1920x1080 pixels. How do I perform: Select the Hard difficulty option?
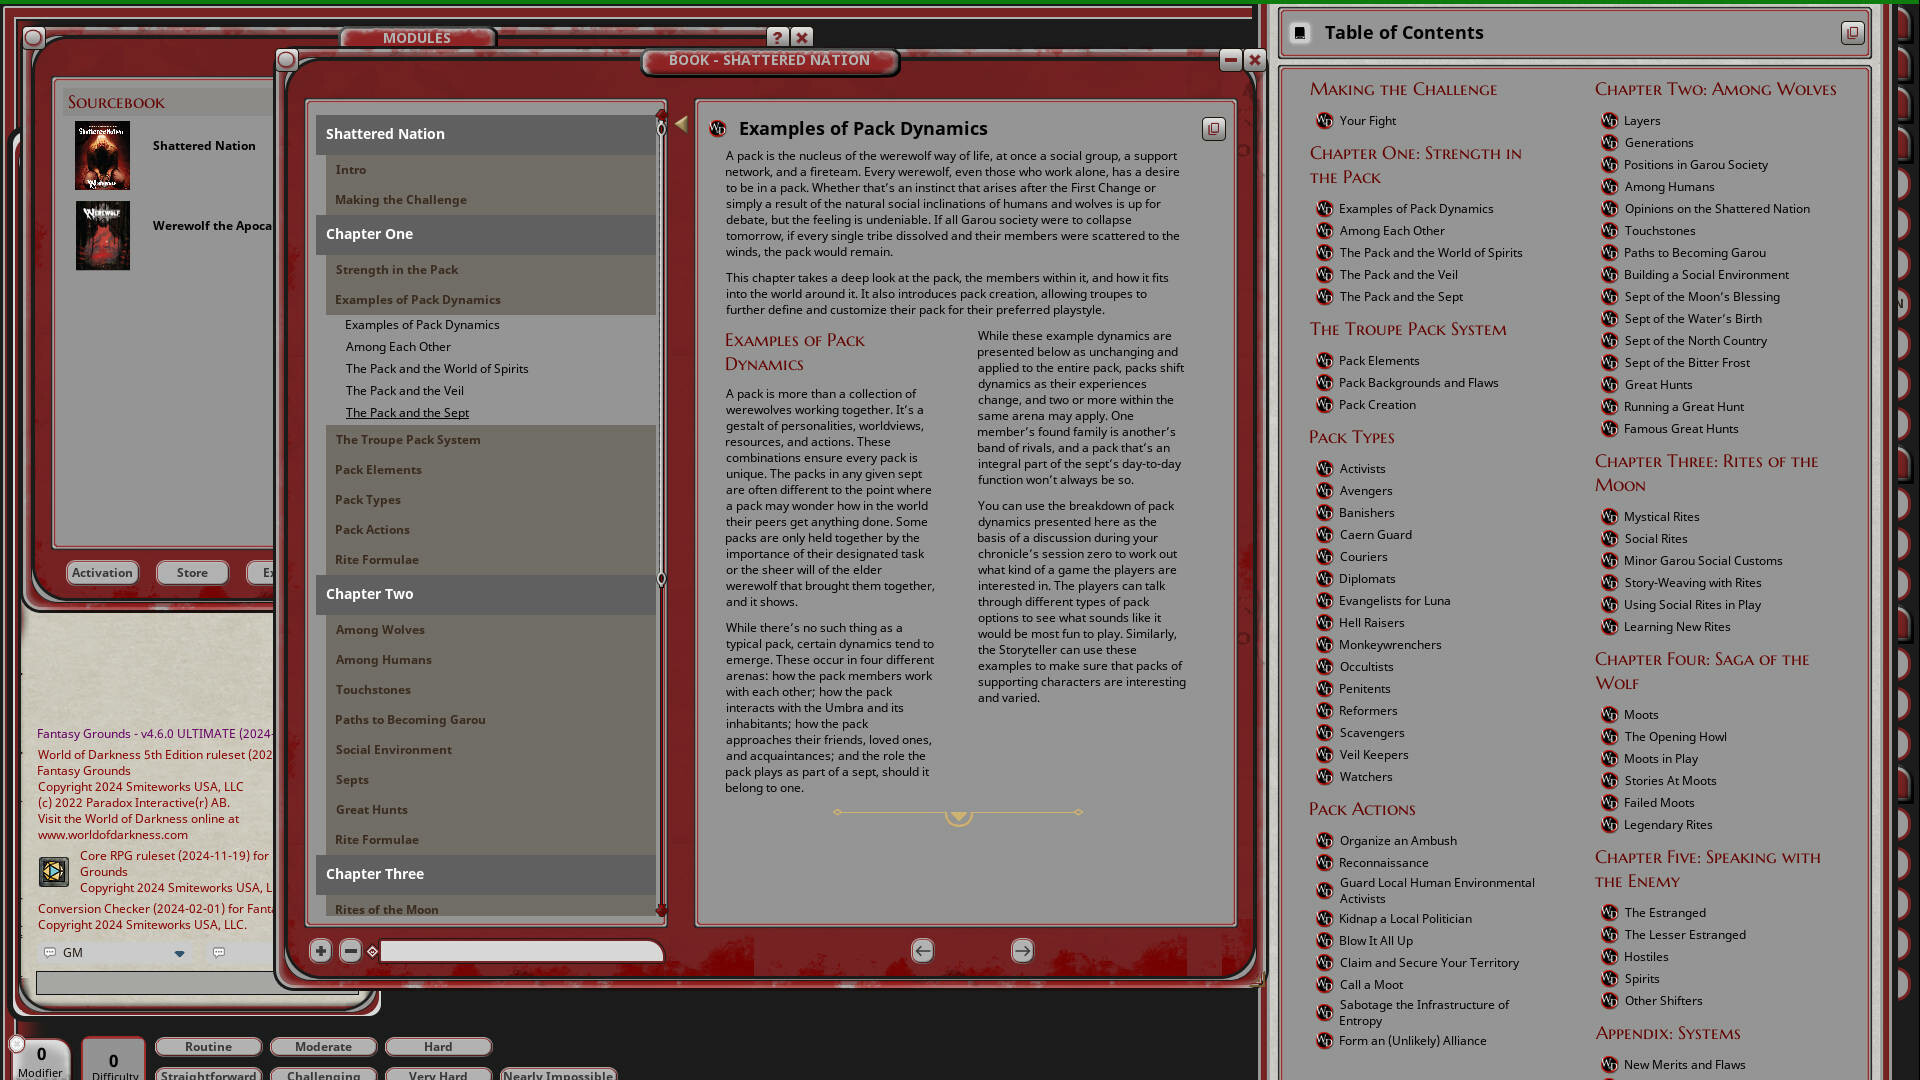[438, 1046]
